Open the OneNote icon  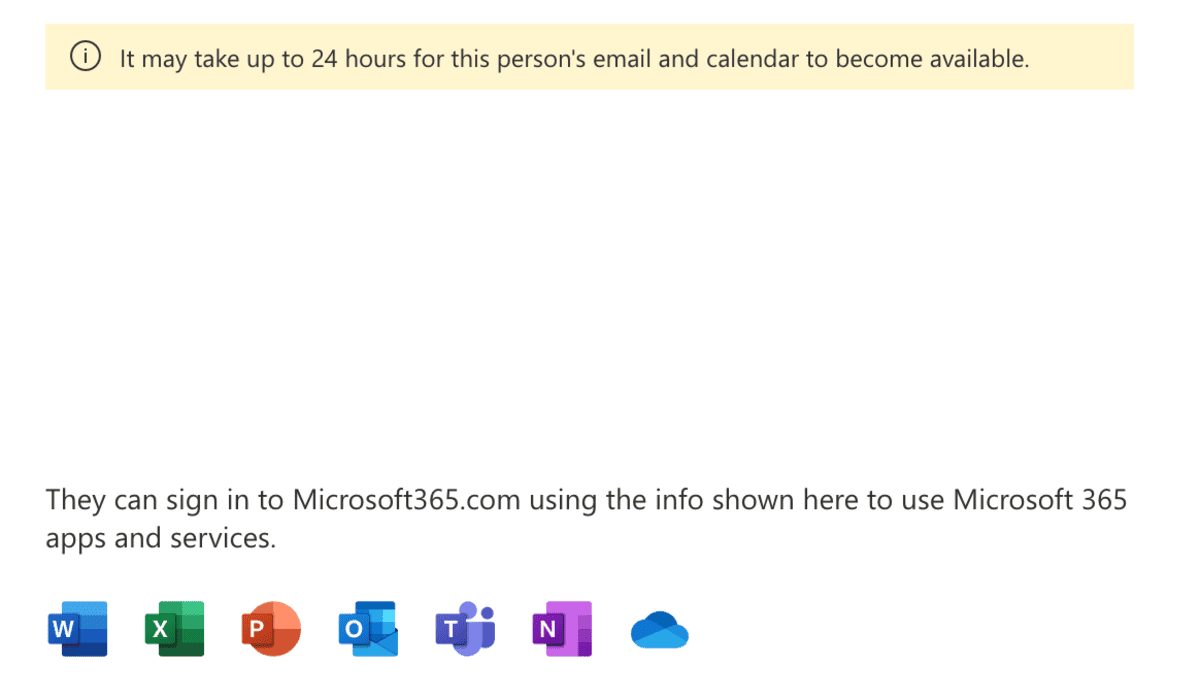pyautogui.click(x=561, y=628)
